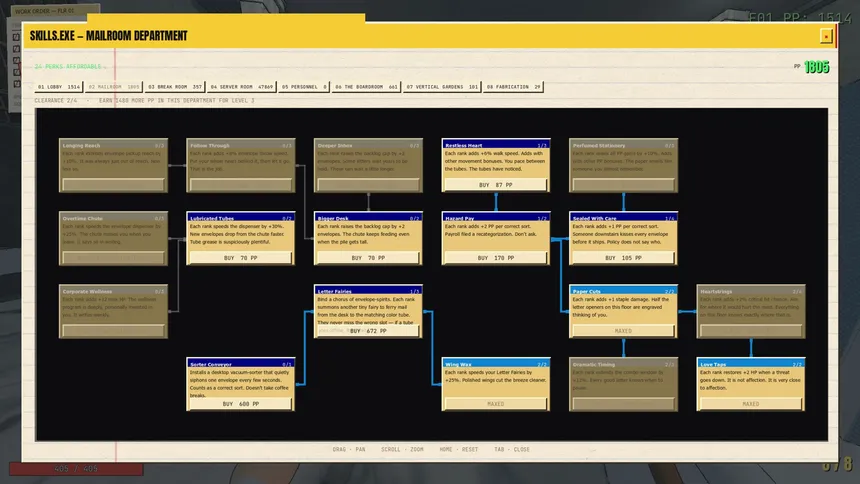Go to the 06 The Boardroom tab
This screenshot has width=860, height=484.
[x=366, y=87]
